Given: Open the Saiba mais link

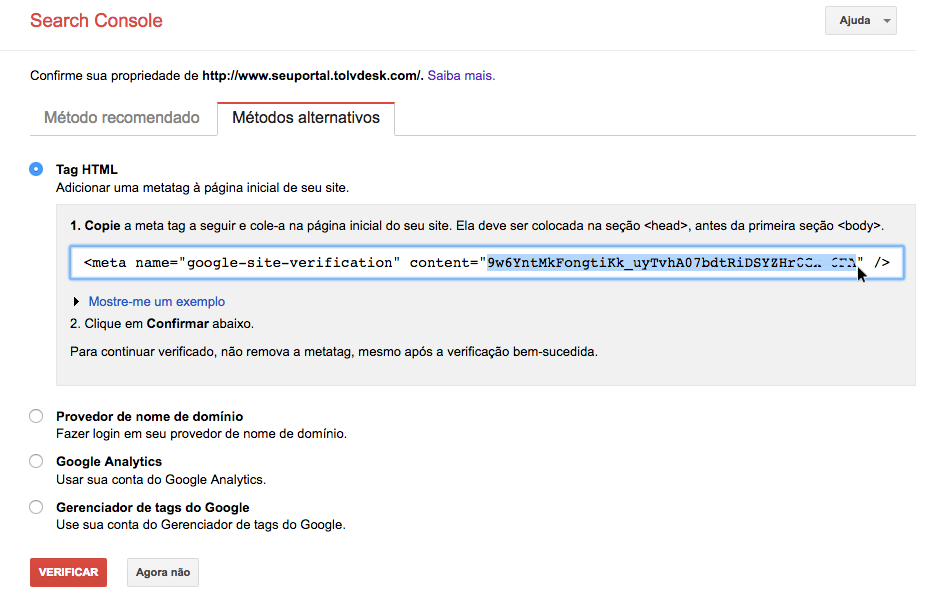Looking at the screenshot, I should click(461, 75).
